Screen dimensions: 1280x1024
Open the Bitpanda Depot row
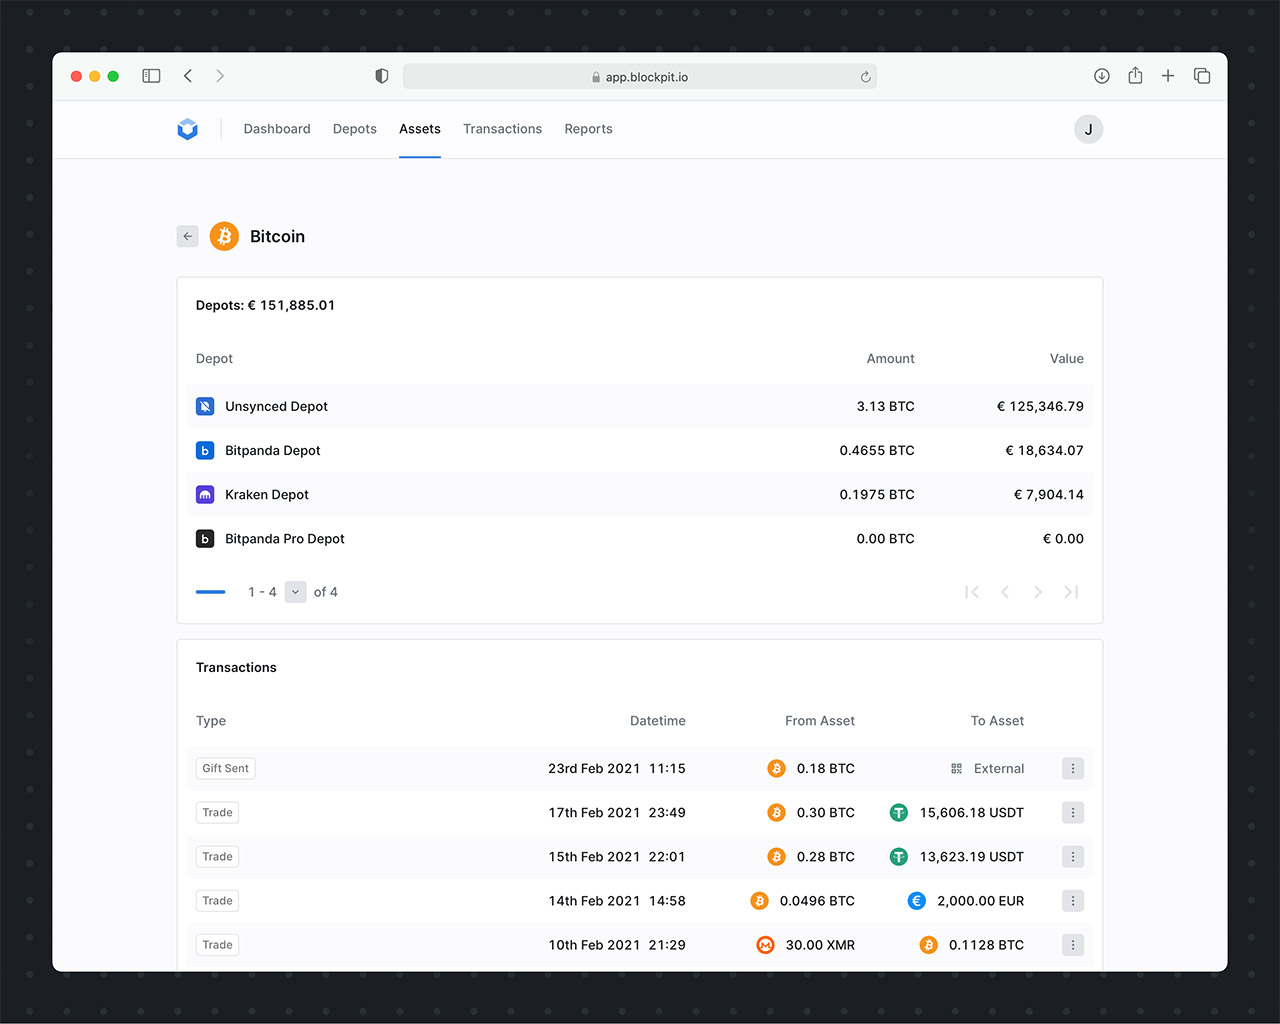pos(640,450)
